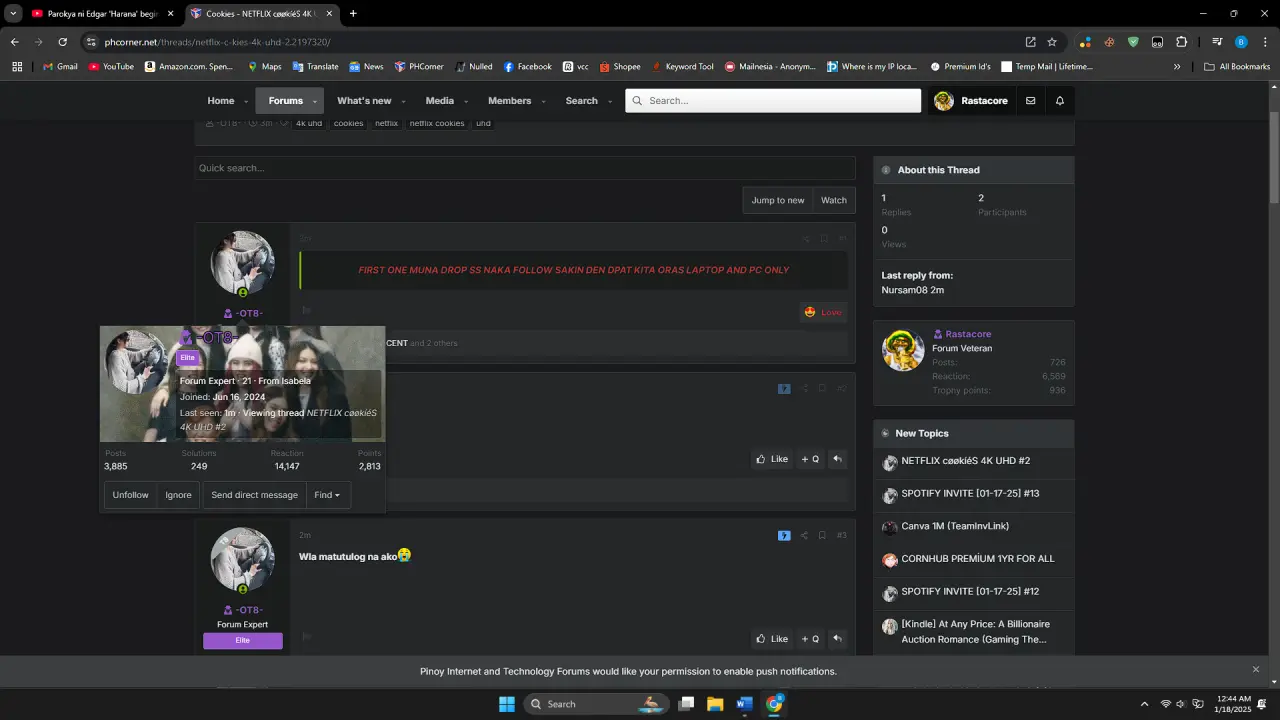1280x720 pixels.
Task: Open the What's new nav item
Action: click(x=364, y=101)
